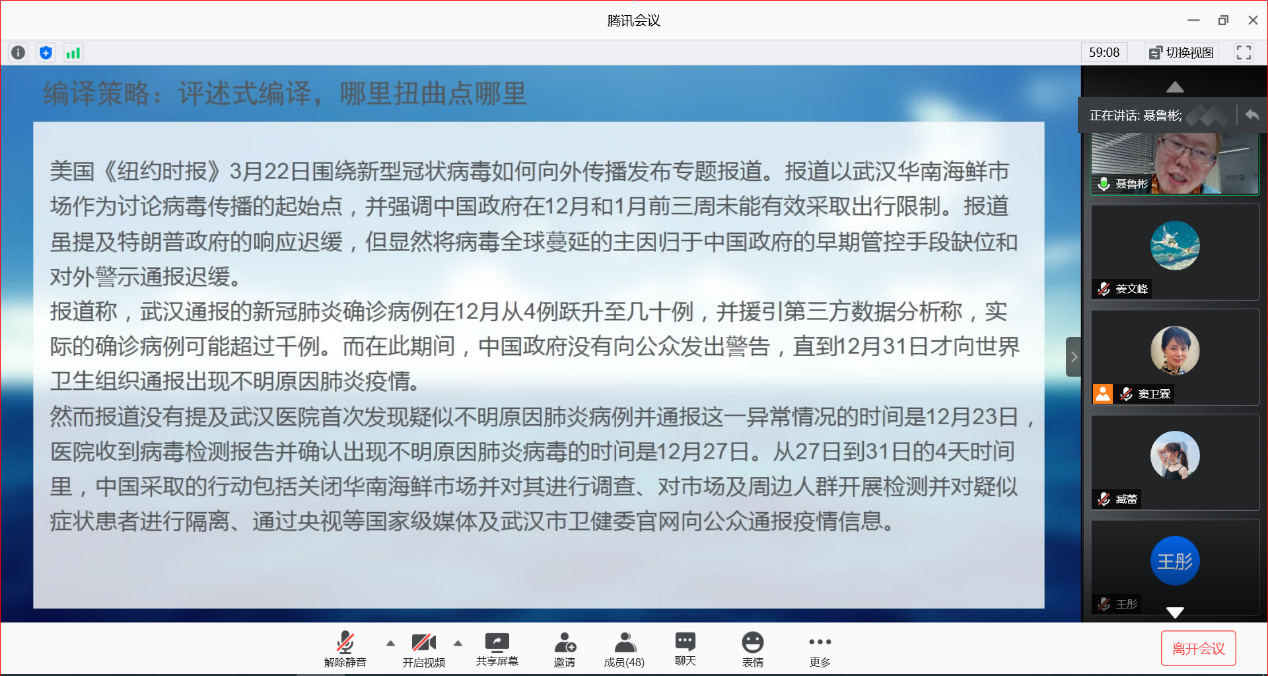Unmute the microphone with 解除静音
The width and height of the screenshot is (1268, 676).
click(345, 648)
